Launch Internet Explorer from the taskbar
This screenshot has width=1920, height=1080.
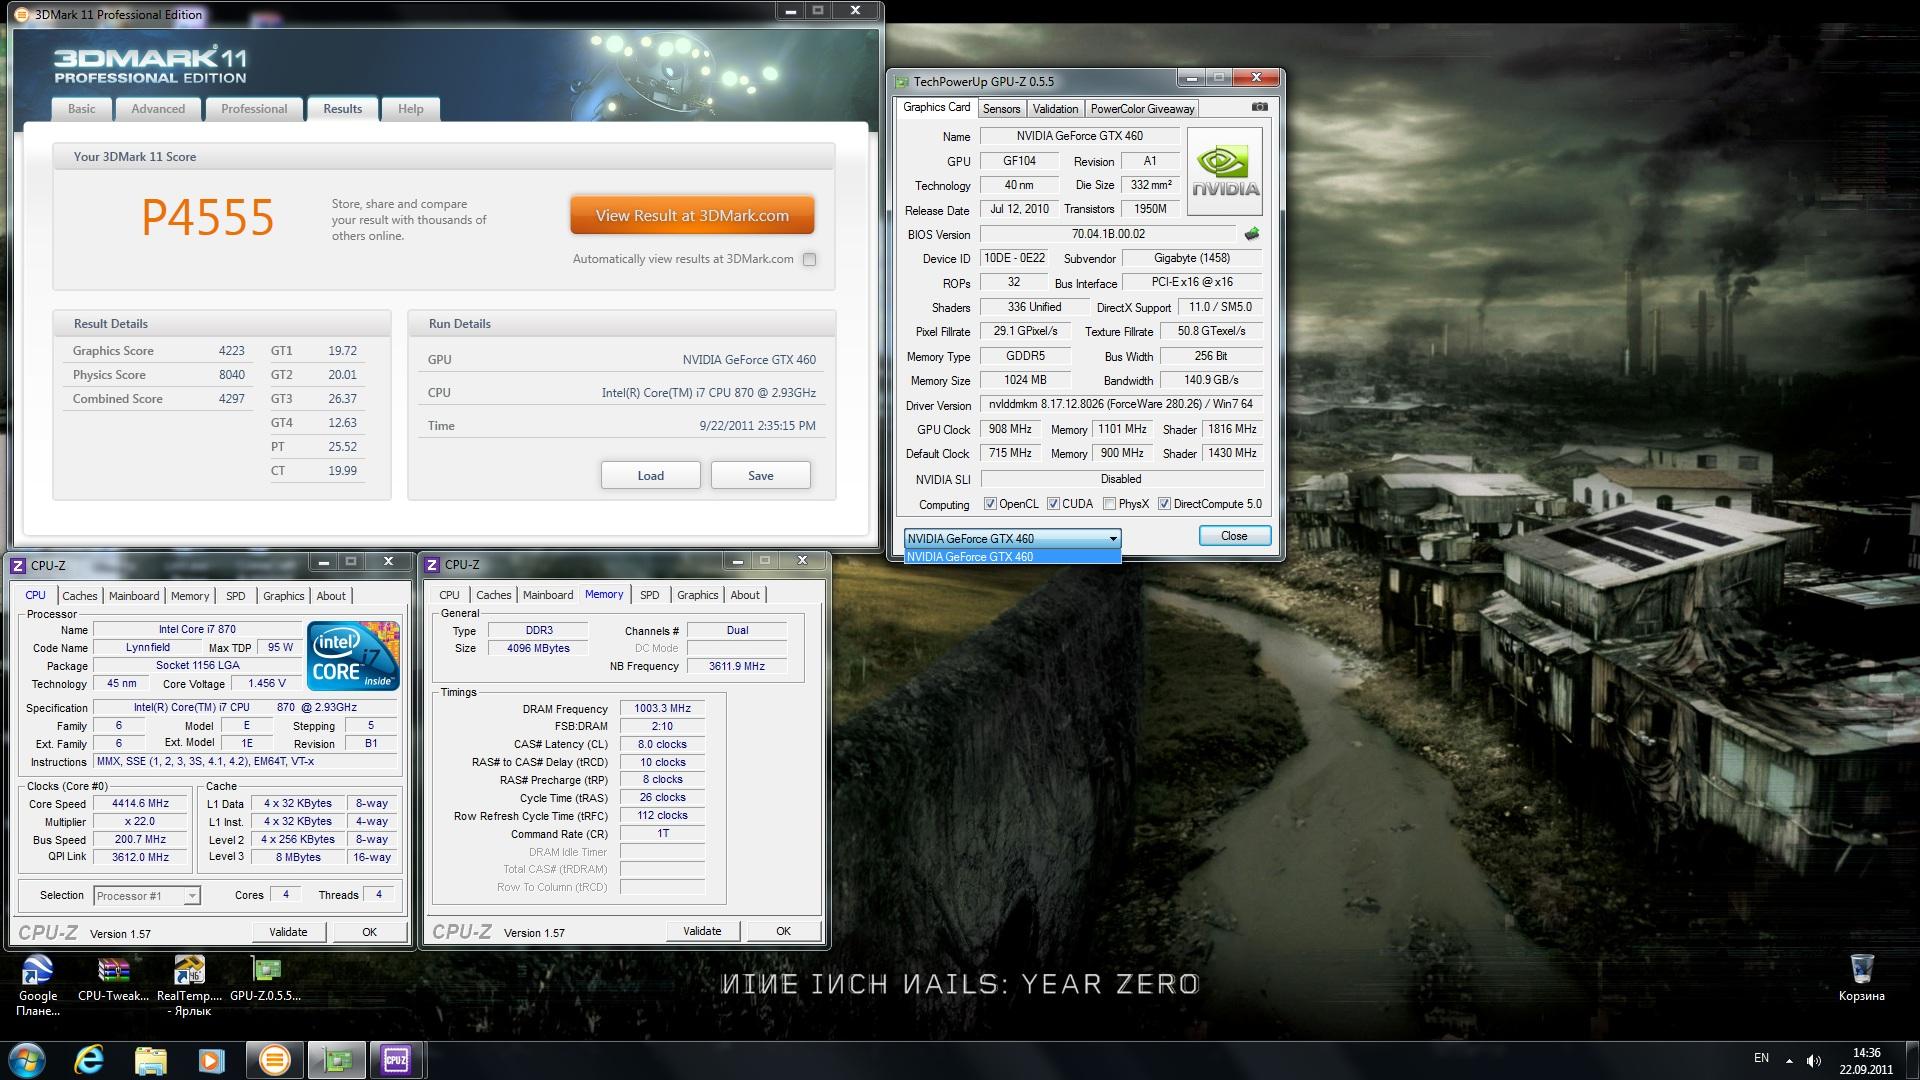coord(89,1060)
